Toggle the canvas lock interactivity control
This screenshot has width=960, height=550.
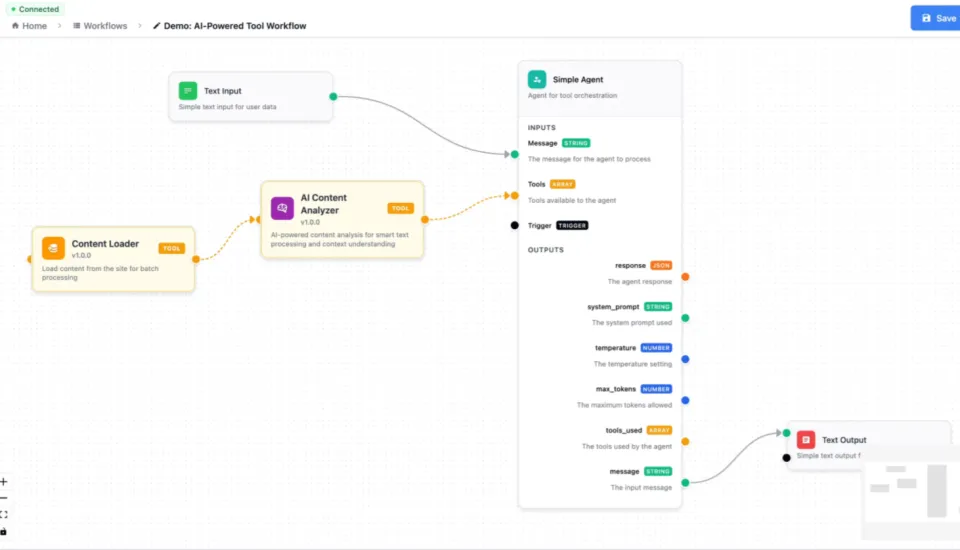[4, 531]
